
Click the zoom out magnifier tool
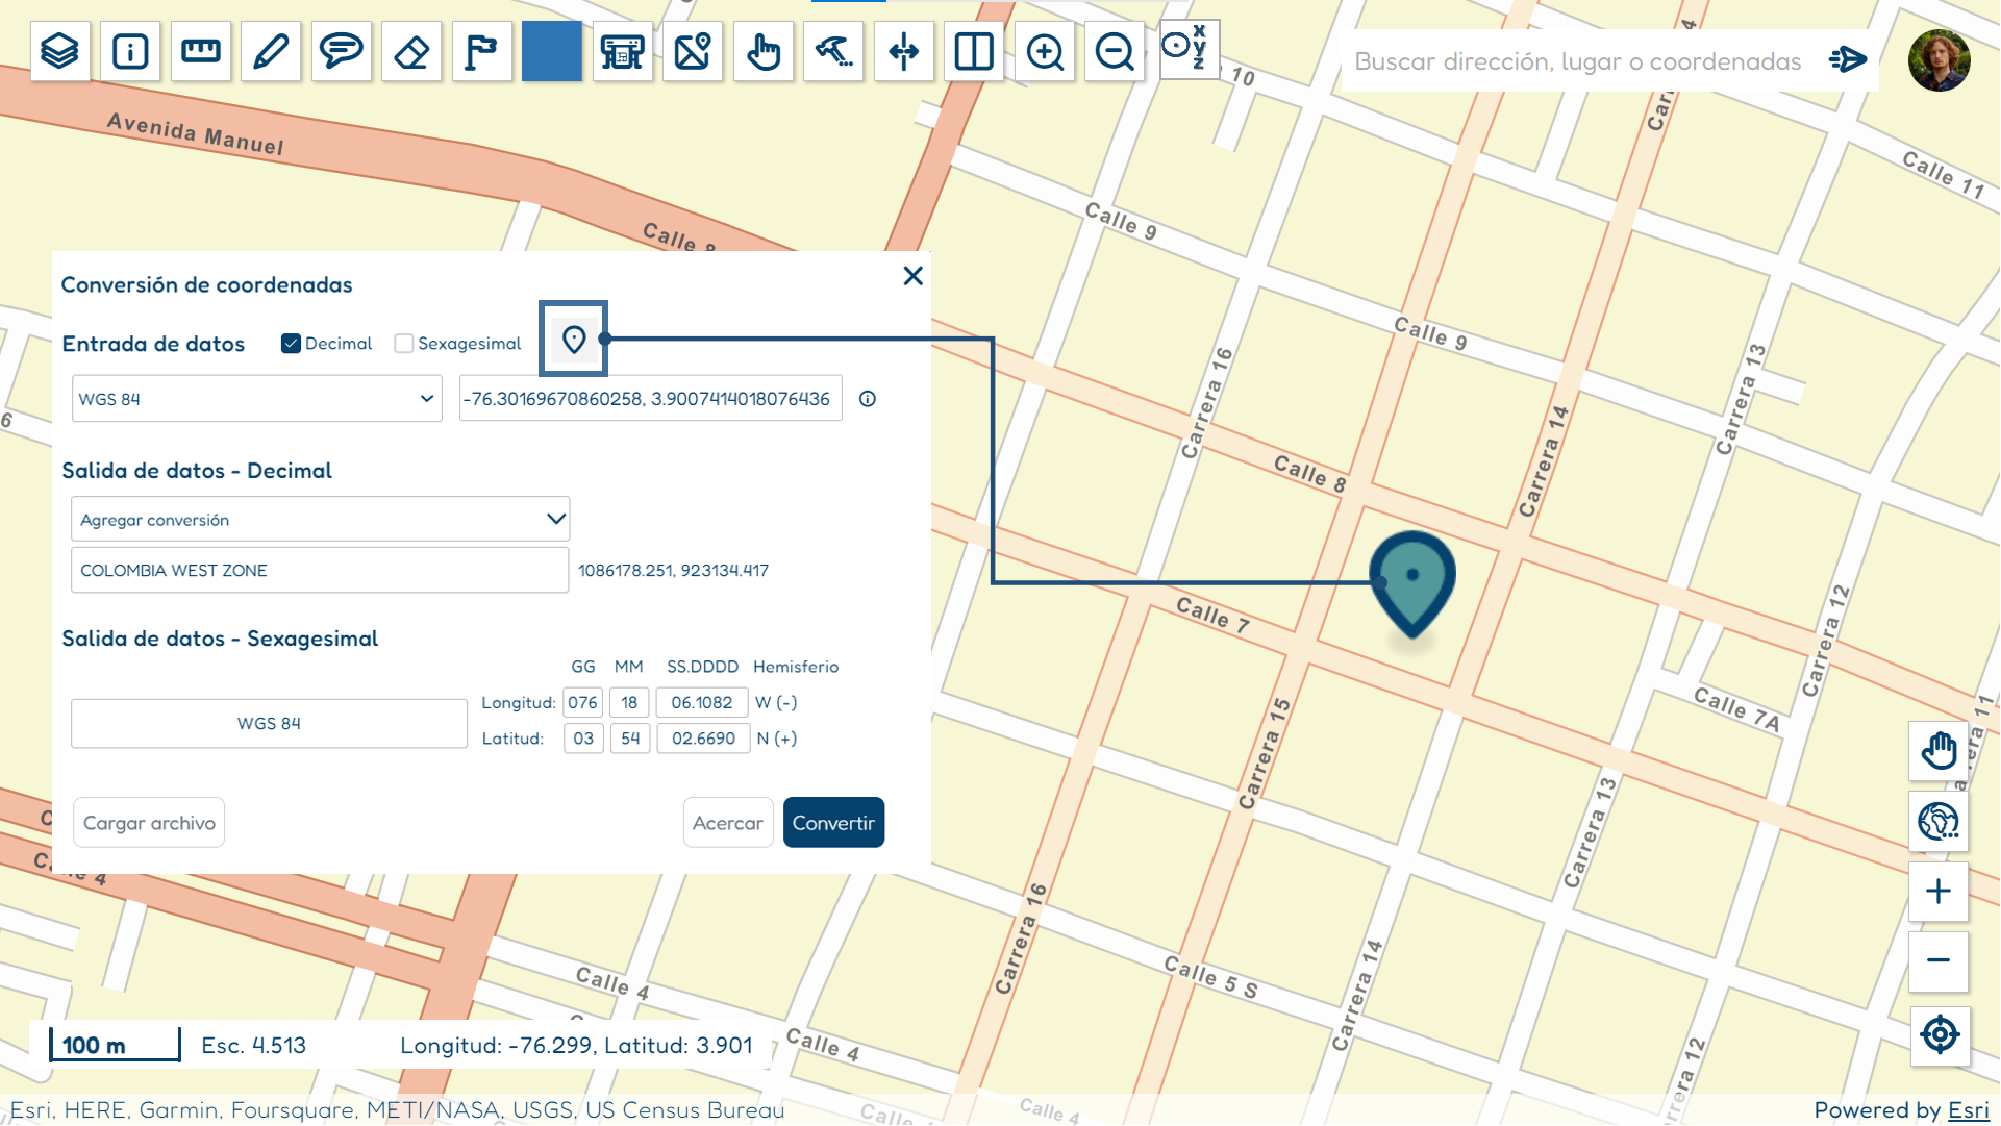pos(1115,51)
